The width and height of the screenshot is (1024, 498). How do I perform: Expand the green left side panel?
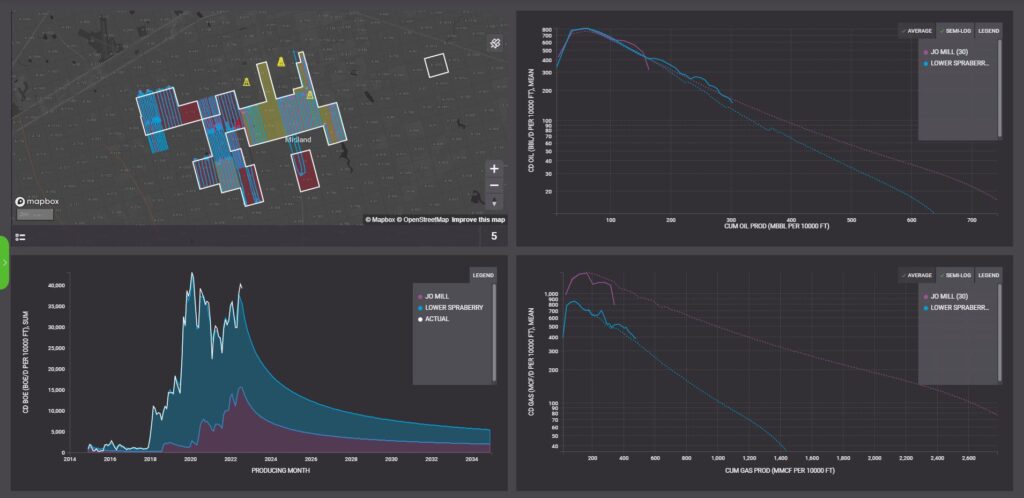click(5, 263)
